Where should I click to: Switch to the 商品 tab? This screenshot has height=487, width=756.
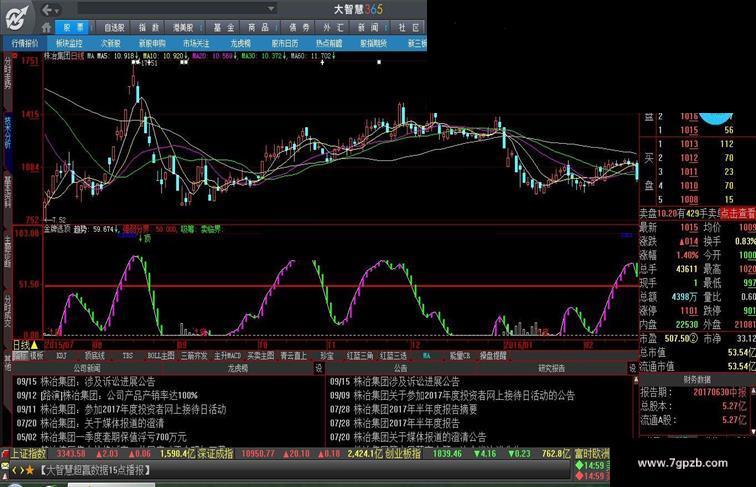[x=258, y=27]
